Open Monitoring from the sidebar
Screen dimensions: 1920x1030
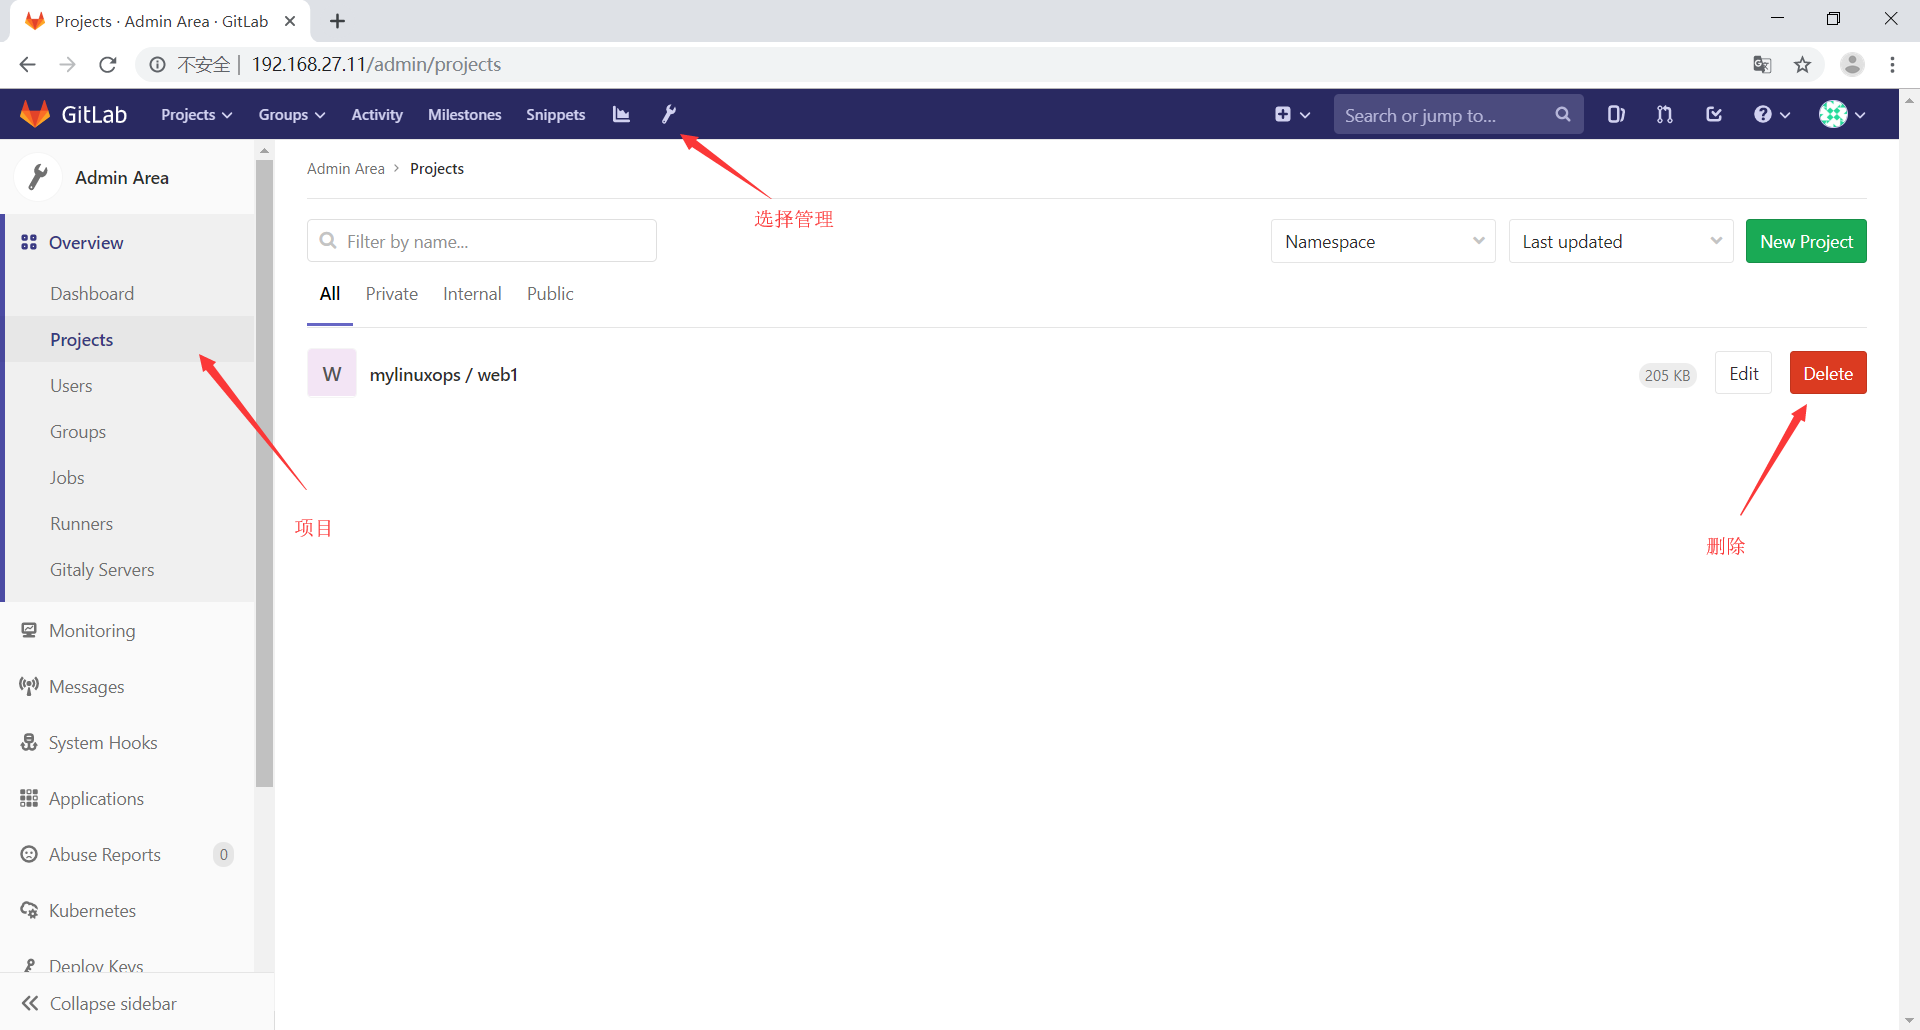[91, 630]
